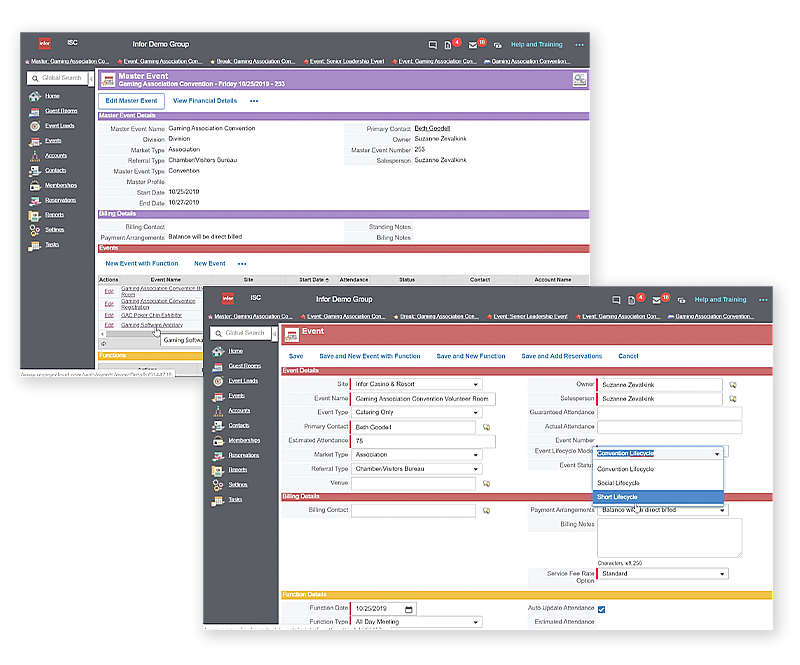This screenshot has height=665, width=800.
Task: Click into Billing Notes text area
Action: click(x=669, y=538)
